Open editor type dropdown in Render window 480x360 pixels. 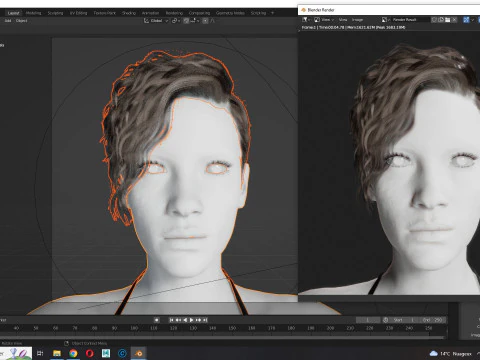pyautogui.click(x=306, y=20)
